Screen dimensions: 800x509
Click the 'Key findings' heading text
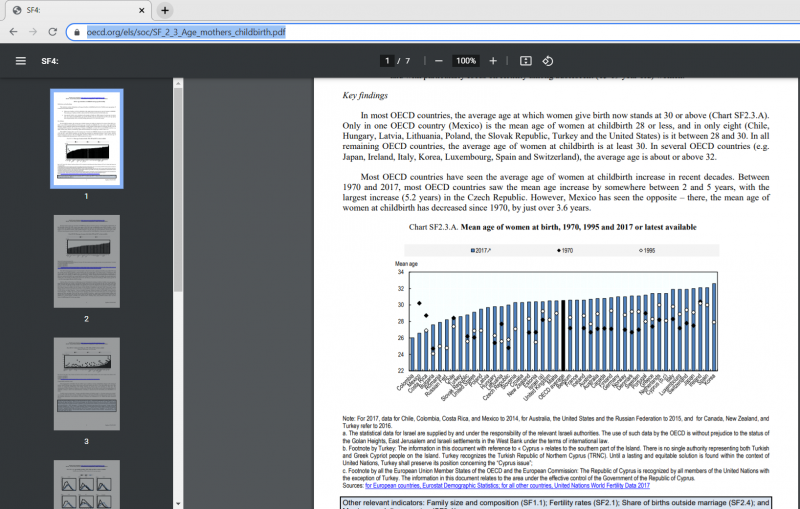click(x=365, y=95)
